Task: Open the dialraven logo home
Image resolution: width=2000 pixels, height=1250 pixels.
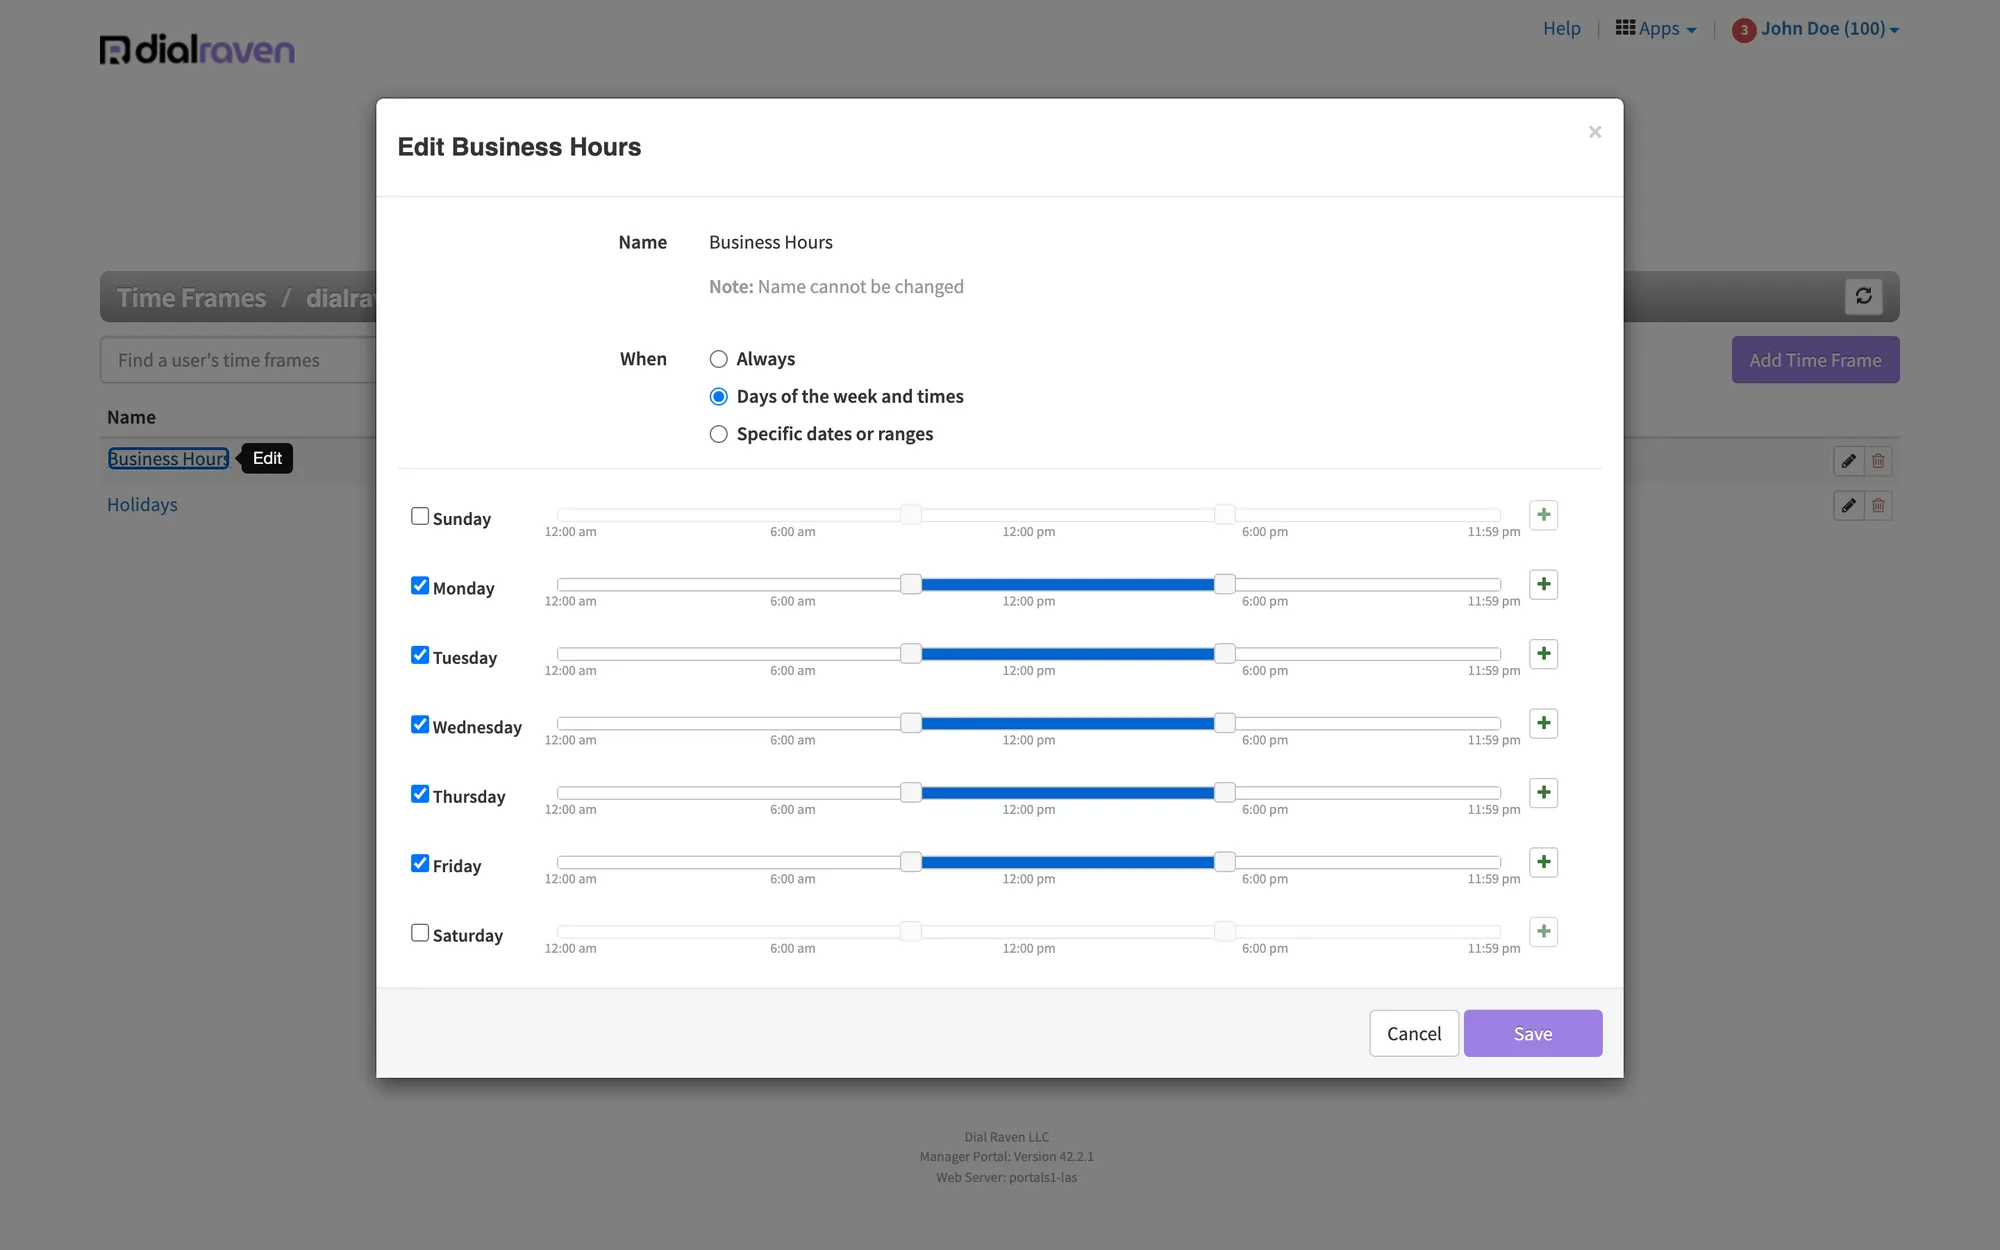Action: click(x=197, y=49)
